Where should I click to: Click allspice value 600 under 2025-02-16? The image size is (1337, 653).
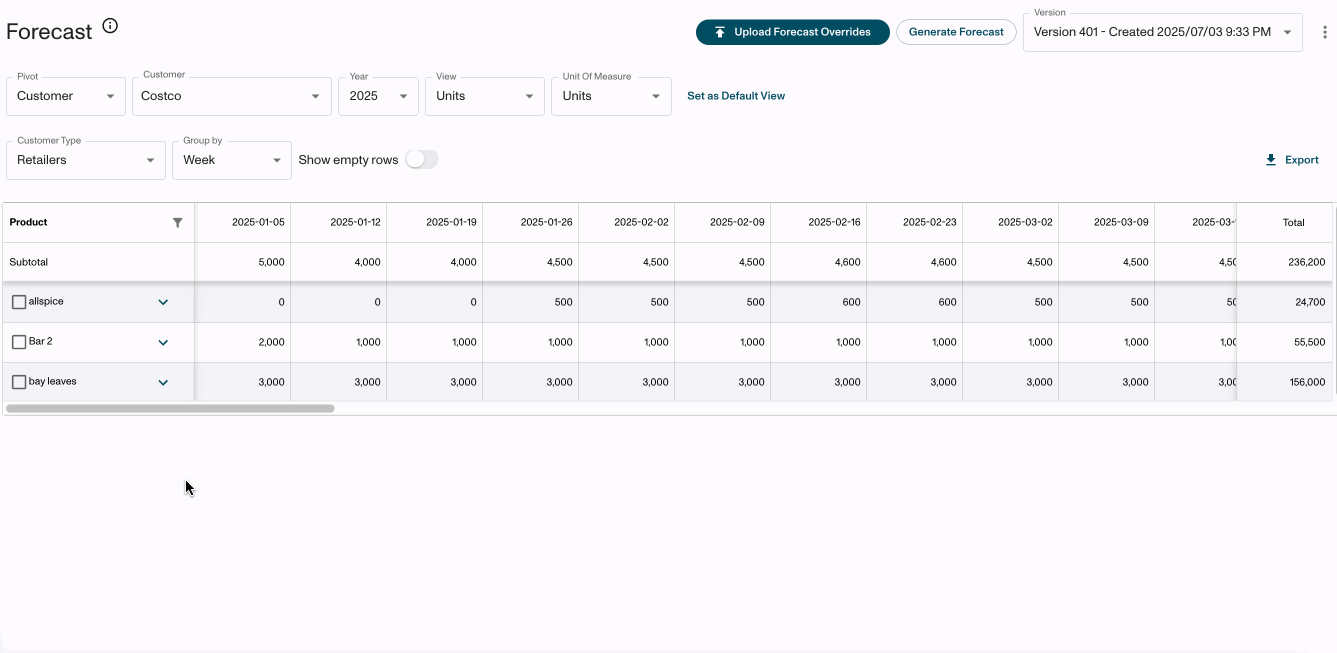851,302
